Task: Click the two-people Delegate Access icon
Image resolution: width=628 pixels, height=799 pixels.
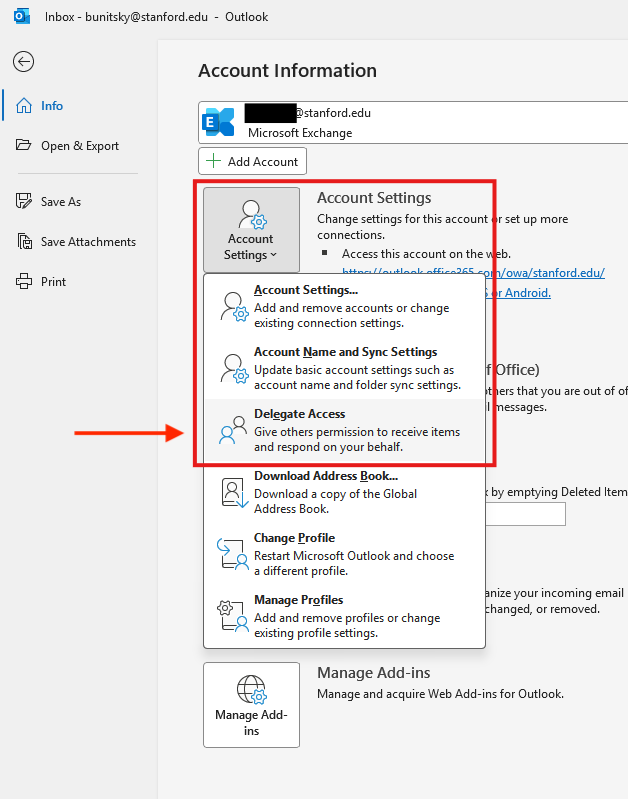Action: pos(233,430)
